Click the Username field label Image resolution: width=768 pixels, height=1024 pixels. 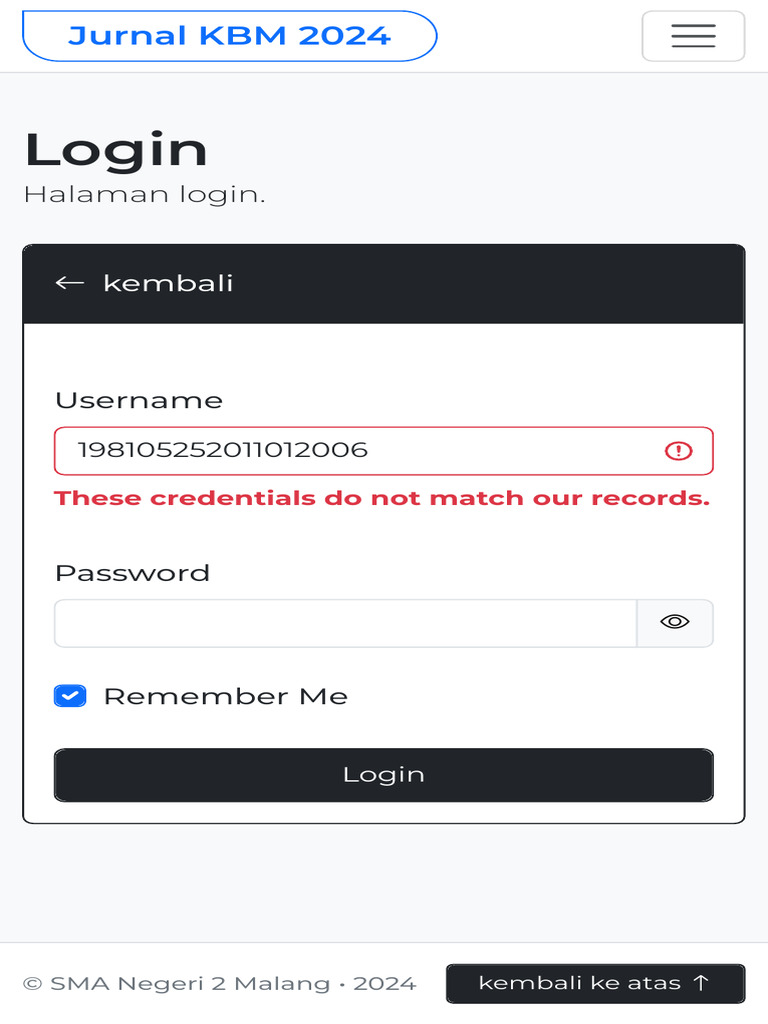(x=139, y=400)
